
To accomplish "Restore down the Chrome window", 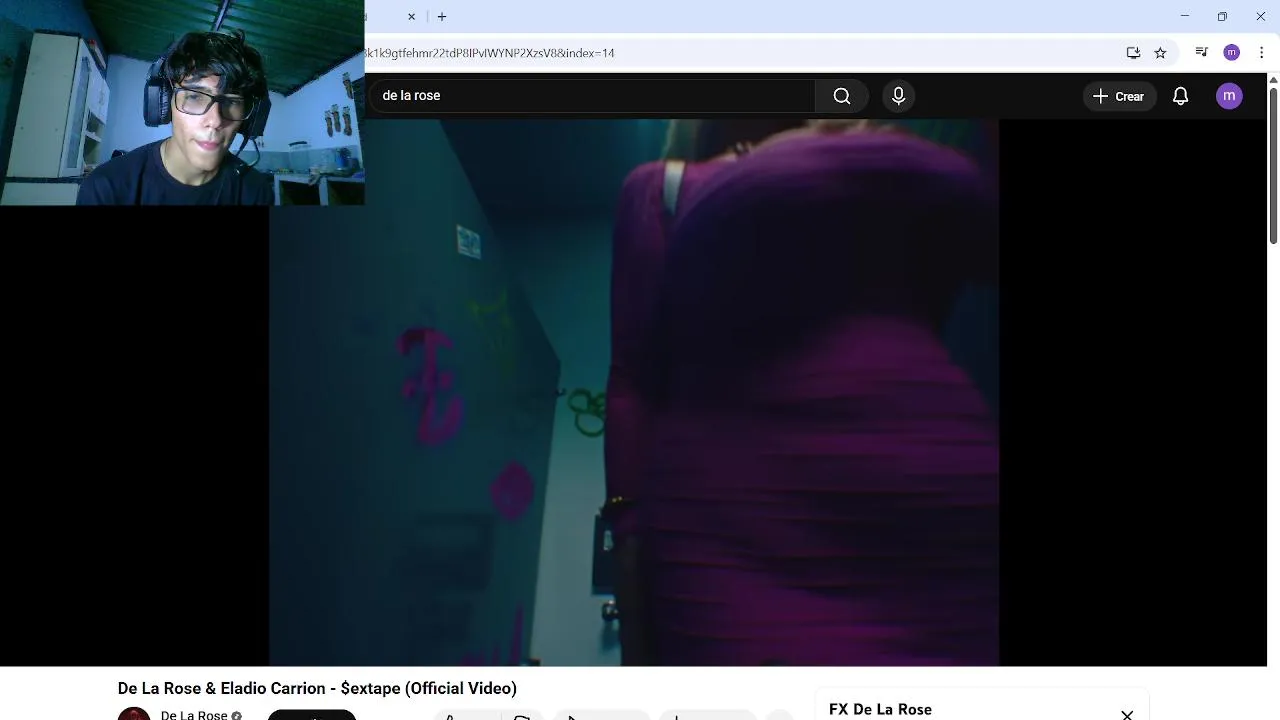I will [x=1222, y=16].
